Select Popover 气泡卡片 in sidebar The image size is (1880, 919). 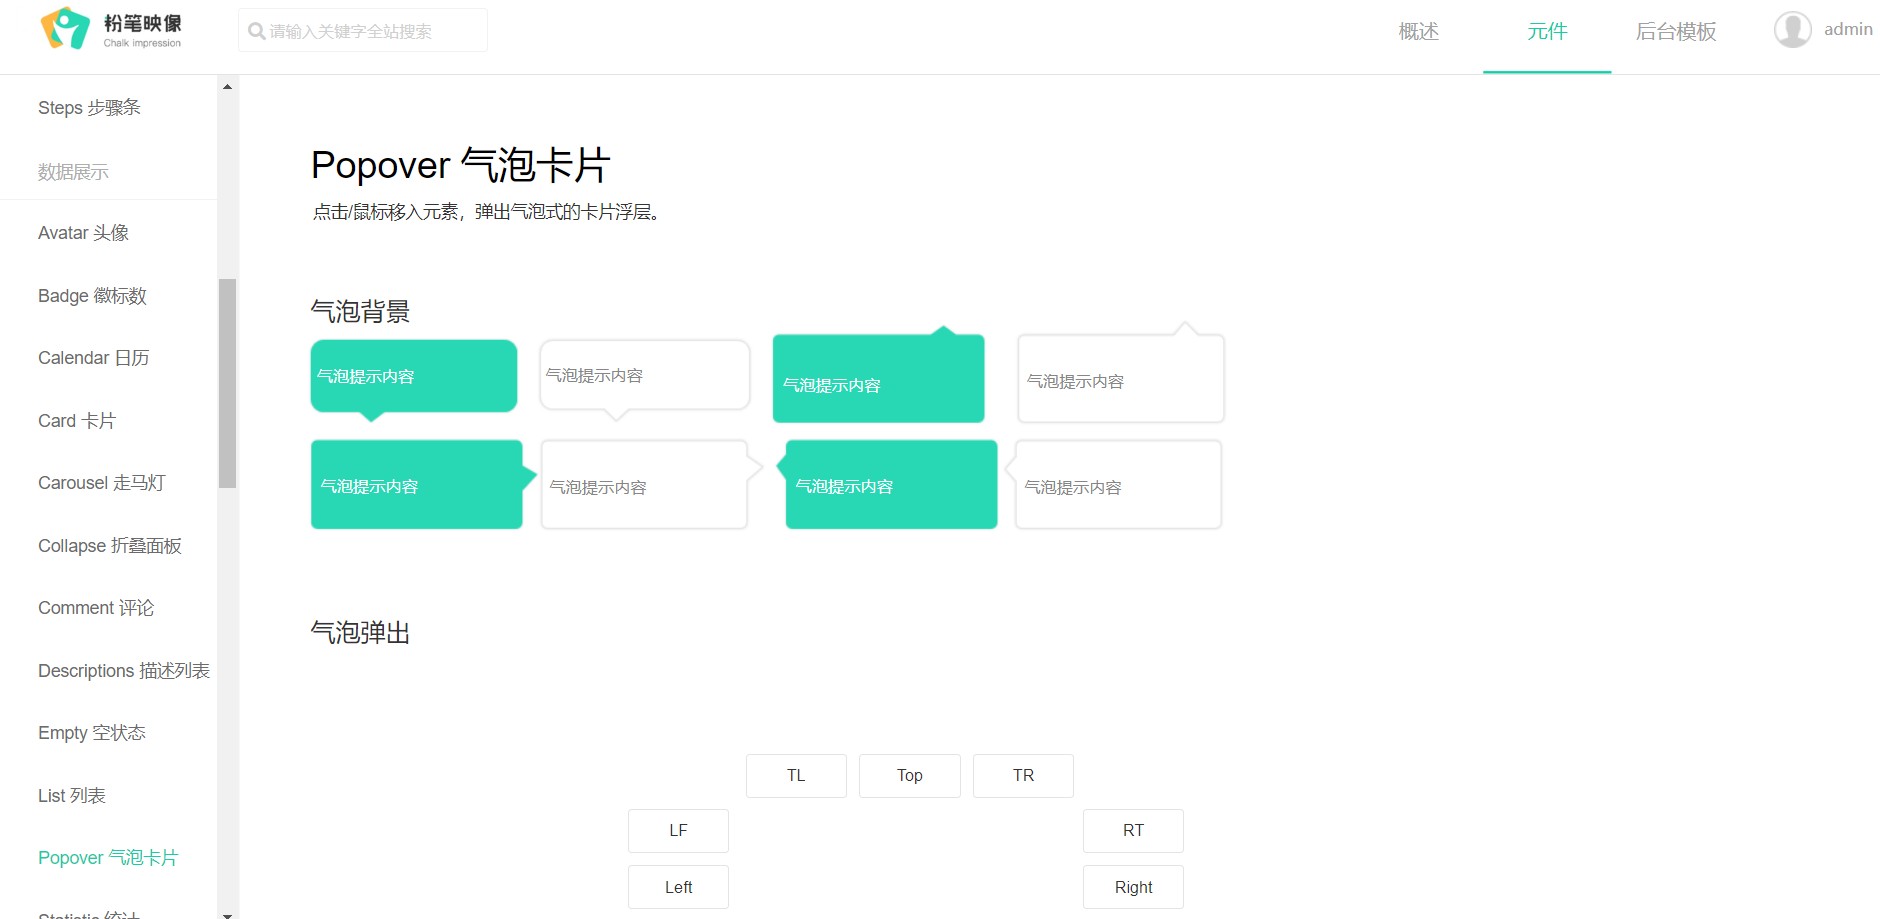(108, 858)
